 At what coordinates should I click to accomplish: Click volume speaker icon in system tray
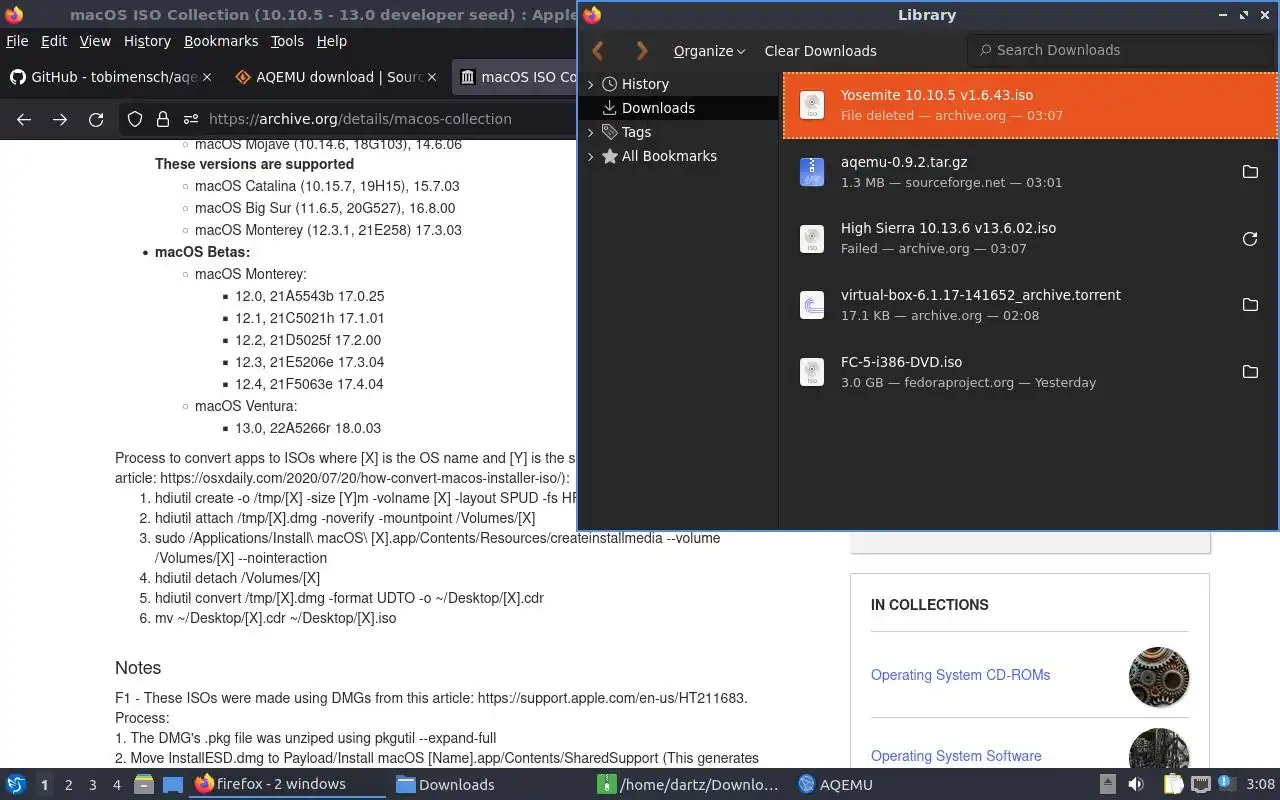point(1136,785)
